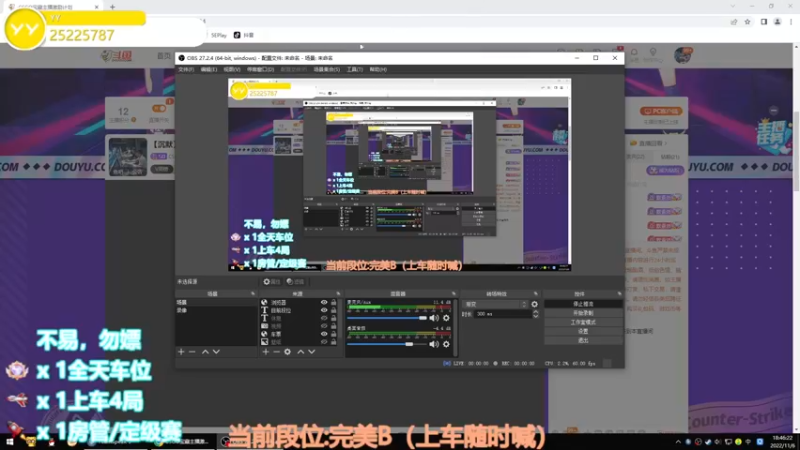
Task: Add a new source with the plus icon
Action: [x=265, y=352]
